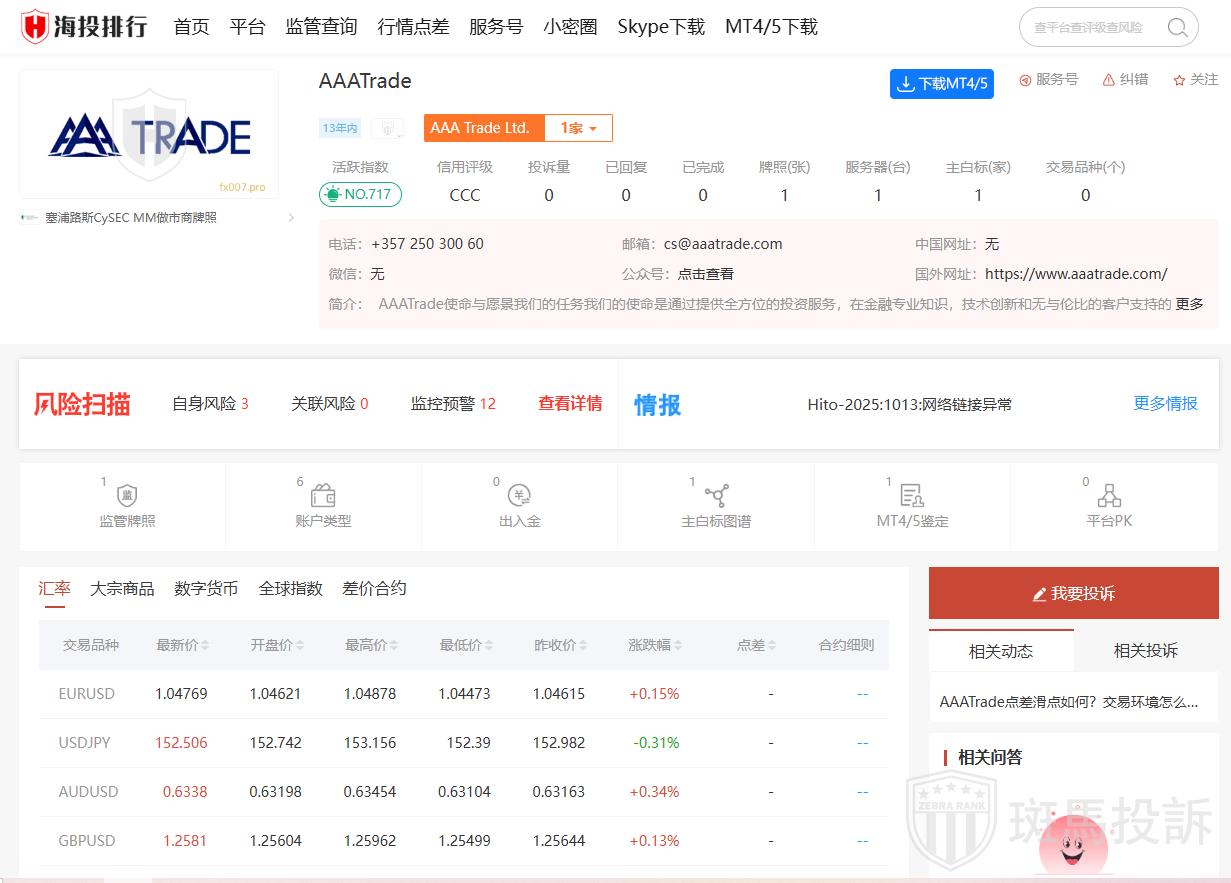Screen dimensions: 1231x883
Task: Click the 出入金 deposit-withdrawal icon
Action: (x=519, y=496)
